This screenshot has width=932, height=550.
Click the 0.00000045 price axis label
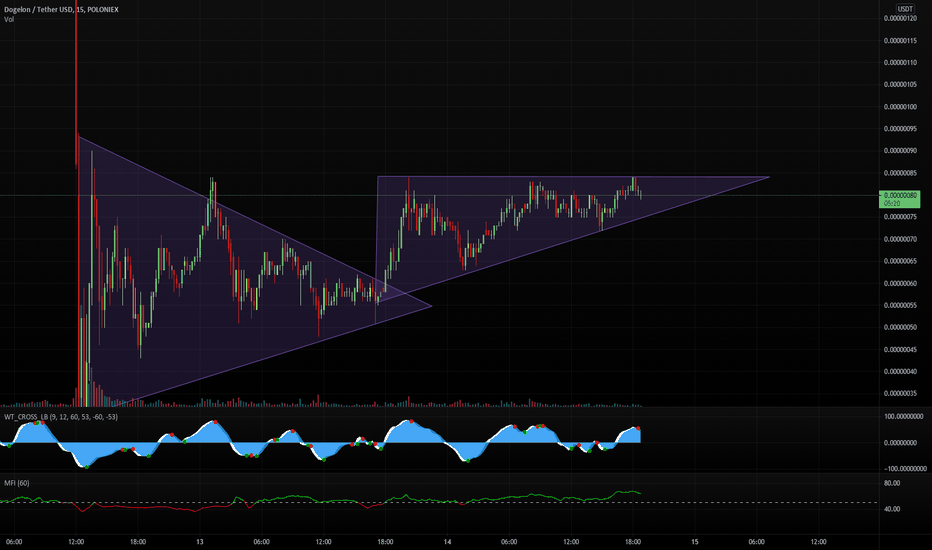pyautogui.click(x=900, y=350)
